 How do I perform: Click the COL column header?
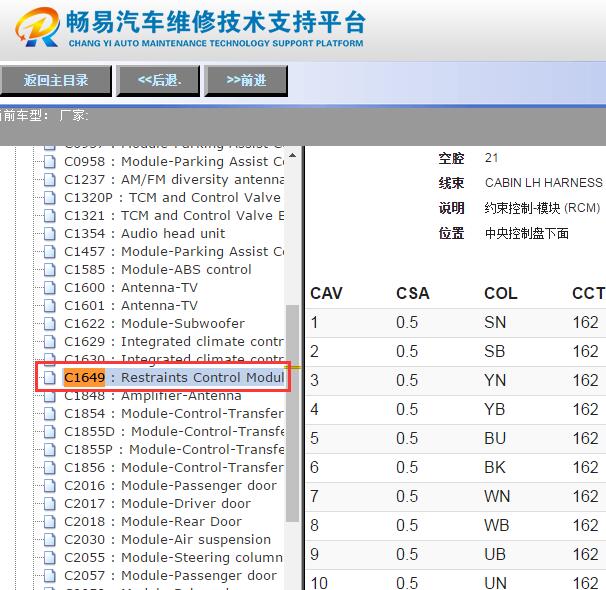click(x=501, y=294)
